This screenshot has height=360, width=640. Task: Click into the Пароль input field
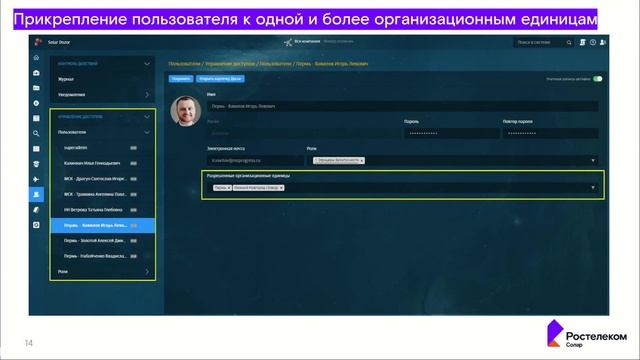point(452,133)
